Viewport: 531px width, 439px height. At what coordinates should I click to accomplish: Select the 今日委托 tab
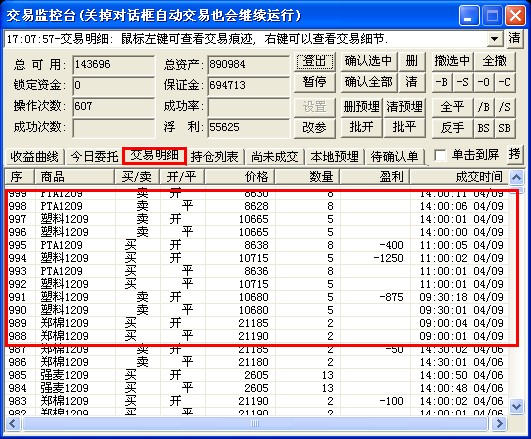click(94, 156)
